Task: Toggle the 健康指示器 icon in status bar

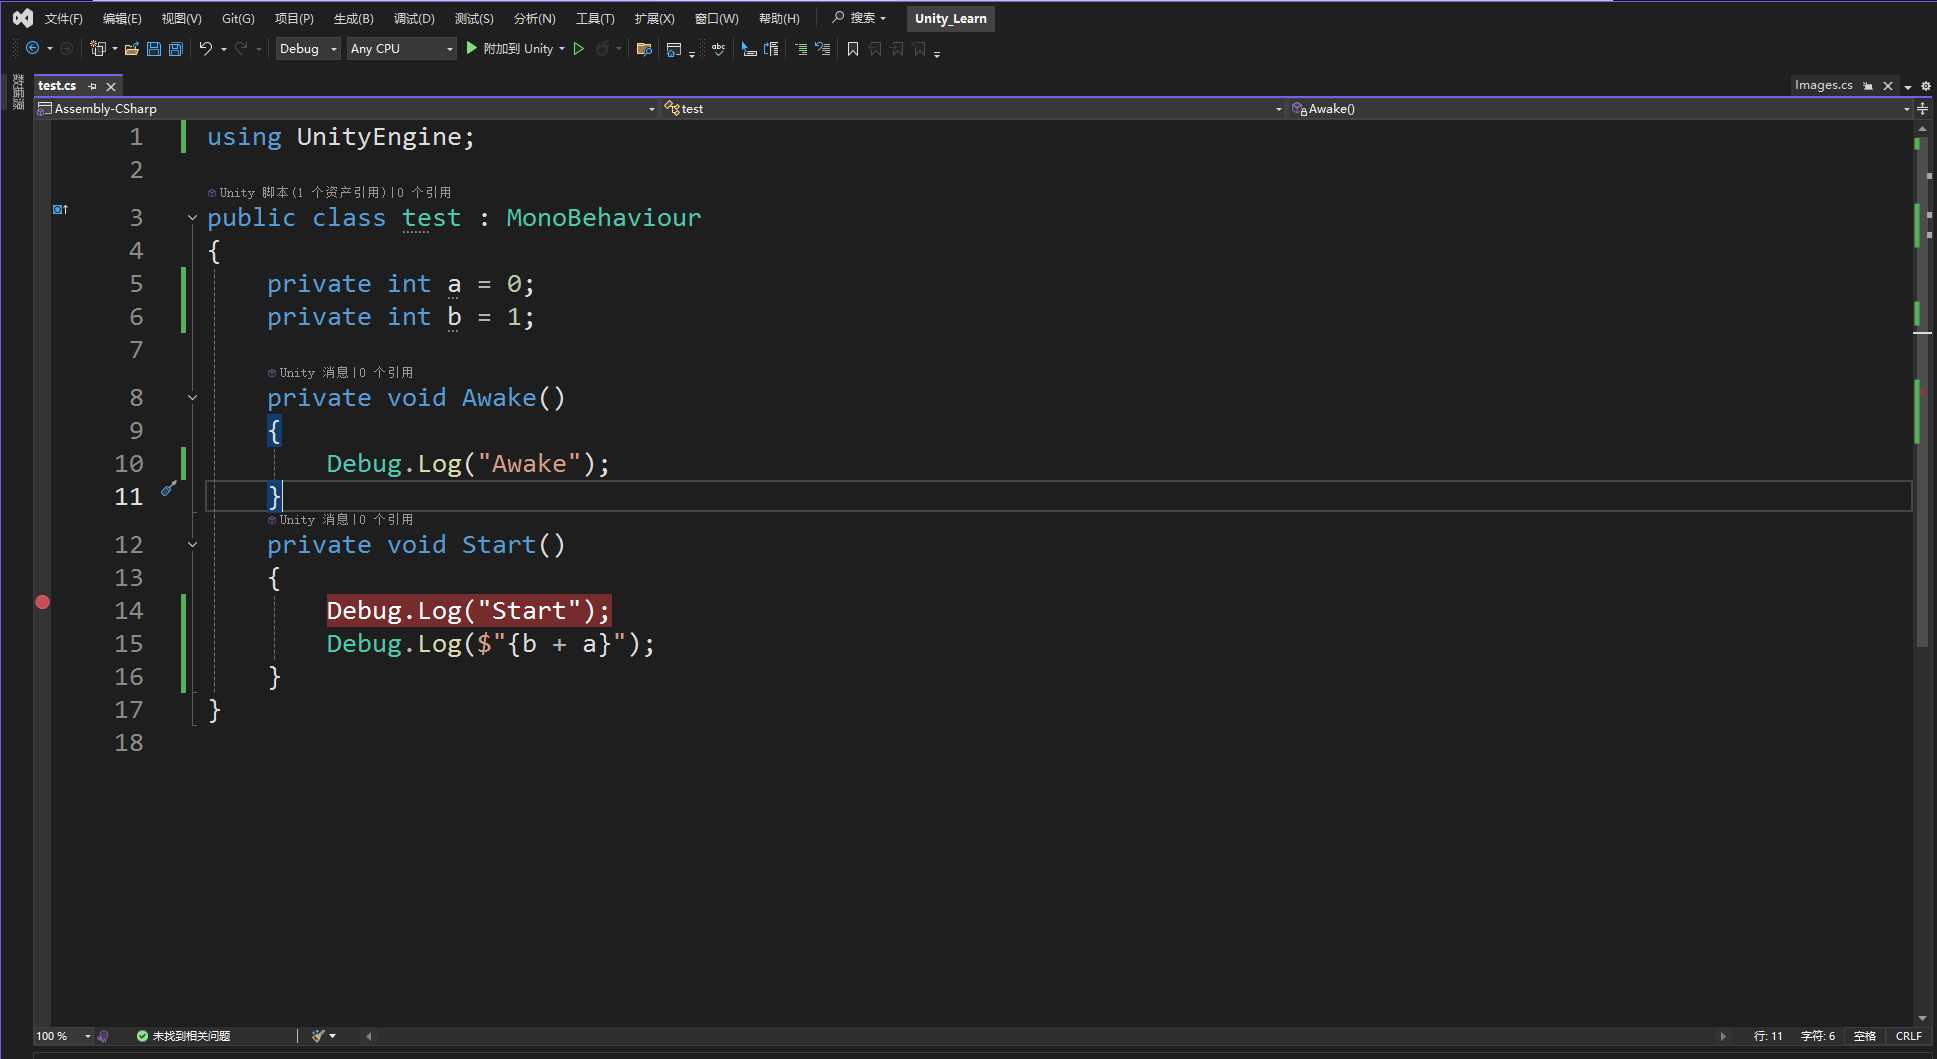Action: pos(104,1036)
